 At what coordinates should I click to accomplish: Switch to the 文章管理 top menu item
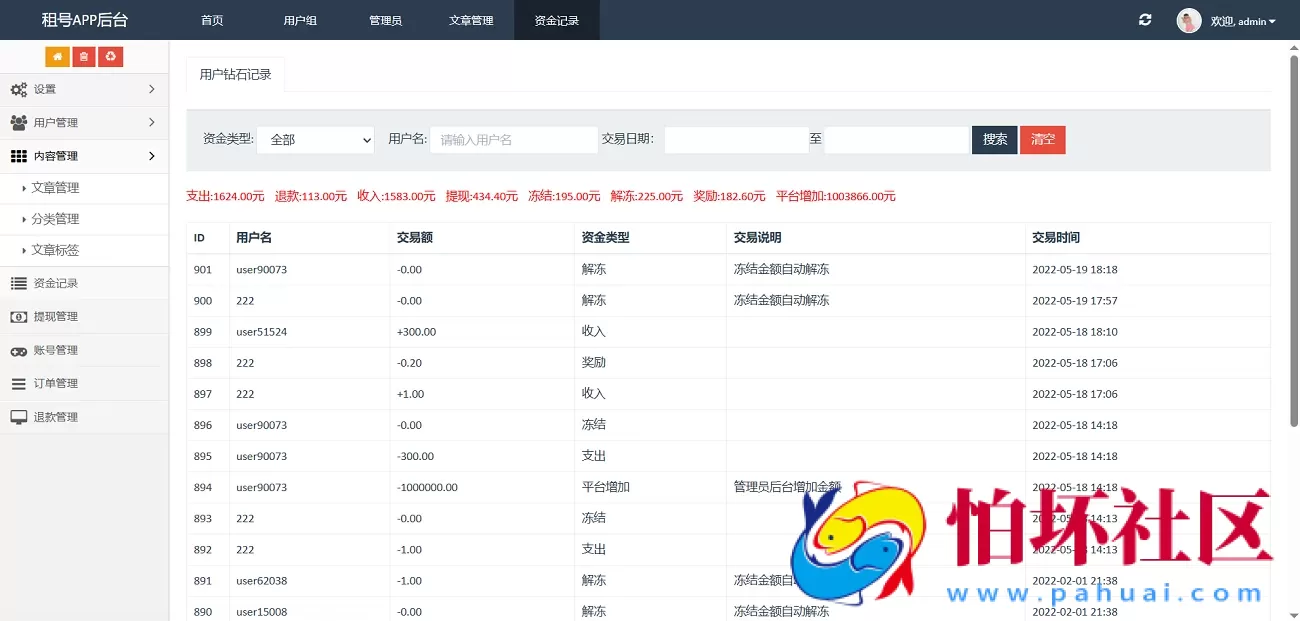click(x=471, y=20)
